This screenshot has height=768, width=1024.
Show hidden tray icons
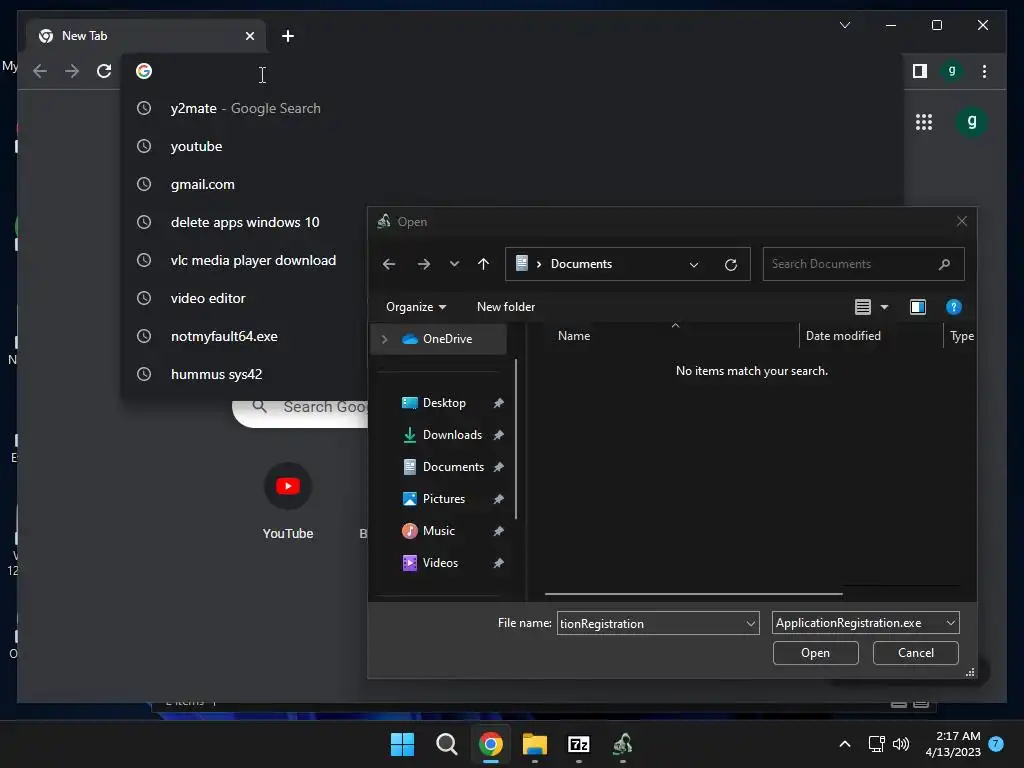pos(844,744)
